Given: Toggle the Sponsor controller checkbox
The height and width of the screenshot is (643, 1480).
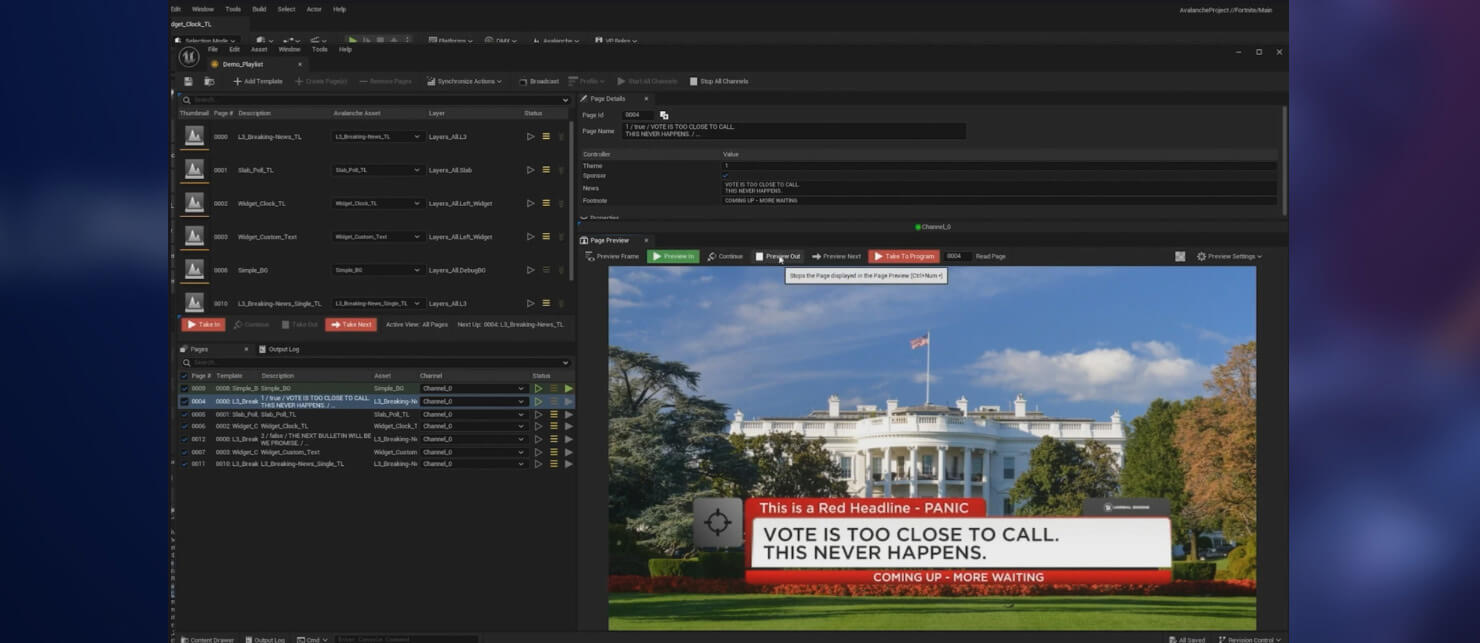Looking at the screenshot, I should click(x=726, y=176).
